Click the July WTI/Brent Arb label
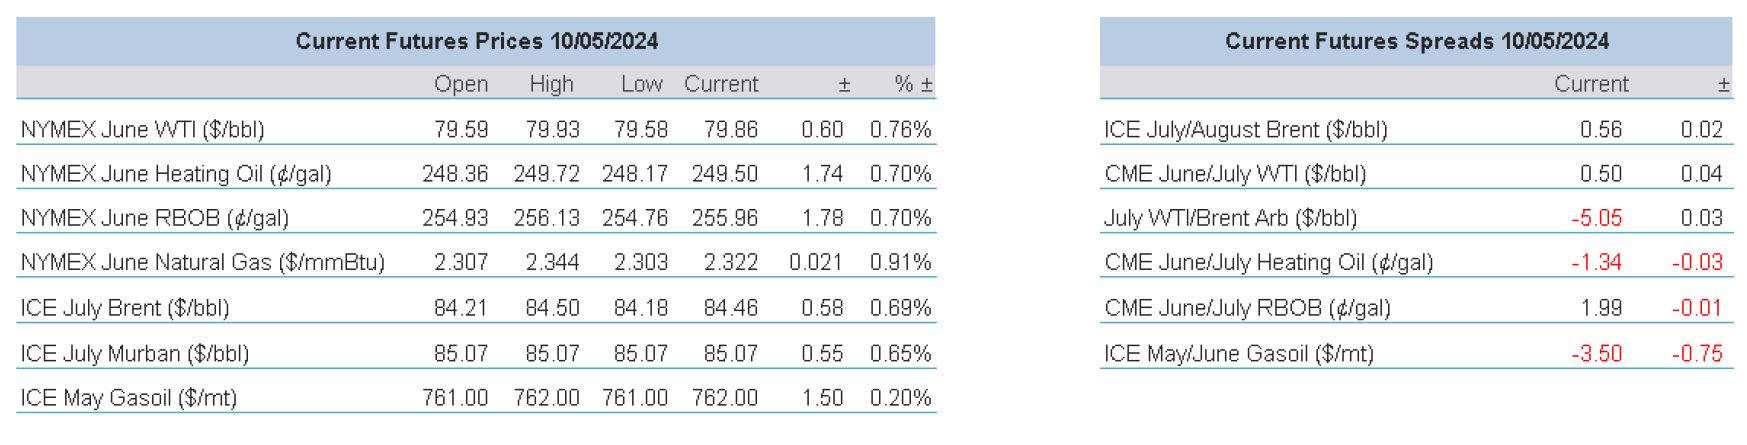The width and height of the screenshot is (1747, 445). [x=1230, y=218]
